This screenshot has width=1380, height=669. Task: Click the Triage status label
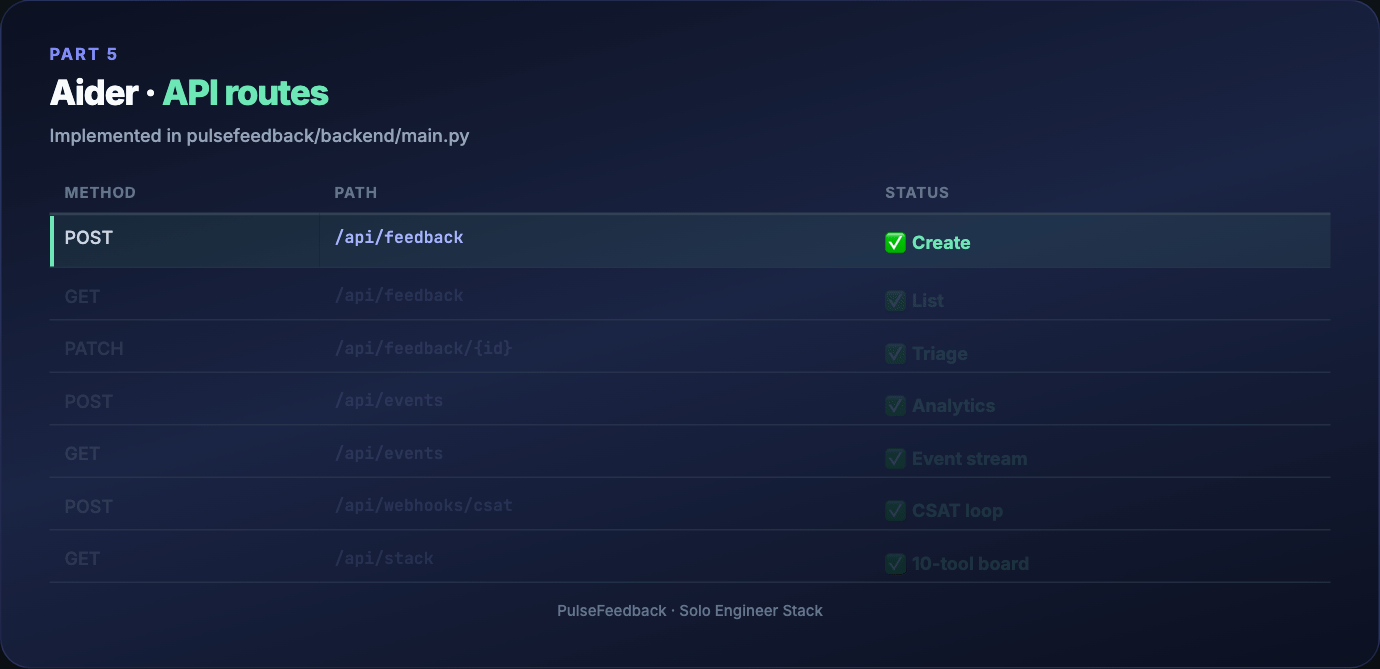click(940, 354)
